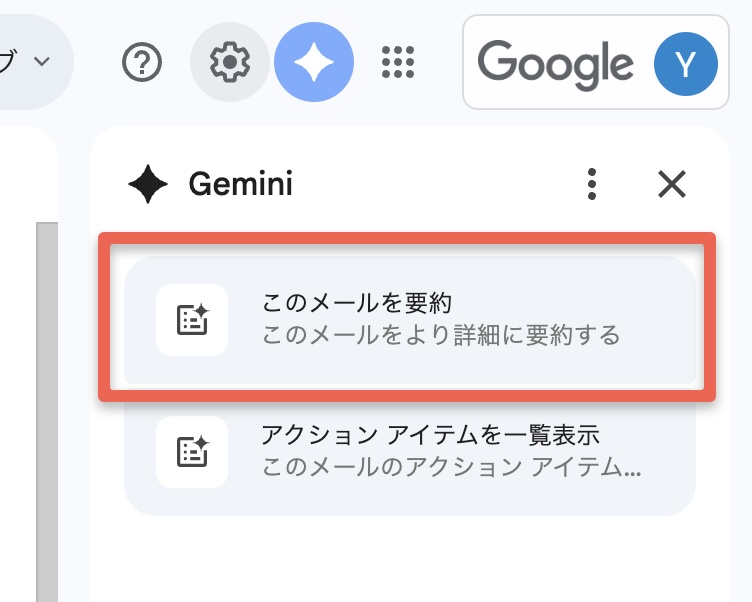Screen dimensions: 752x602
Task: Toggle the Gemini sparkle button in the header
Action: click(314, 62)
